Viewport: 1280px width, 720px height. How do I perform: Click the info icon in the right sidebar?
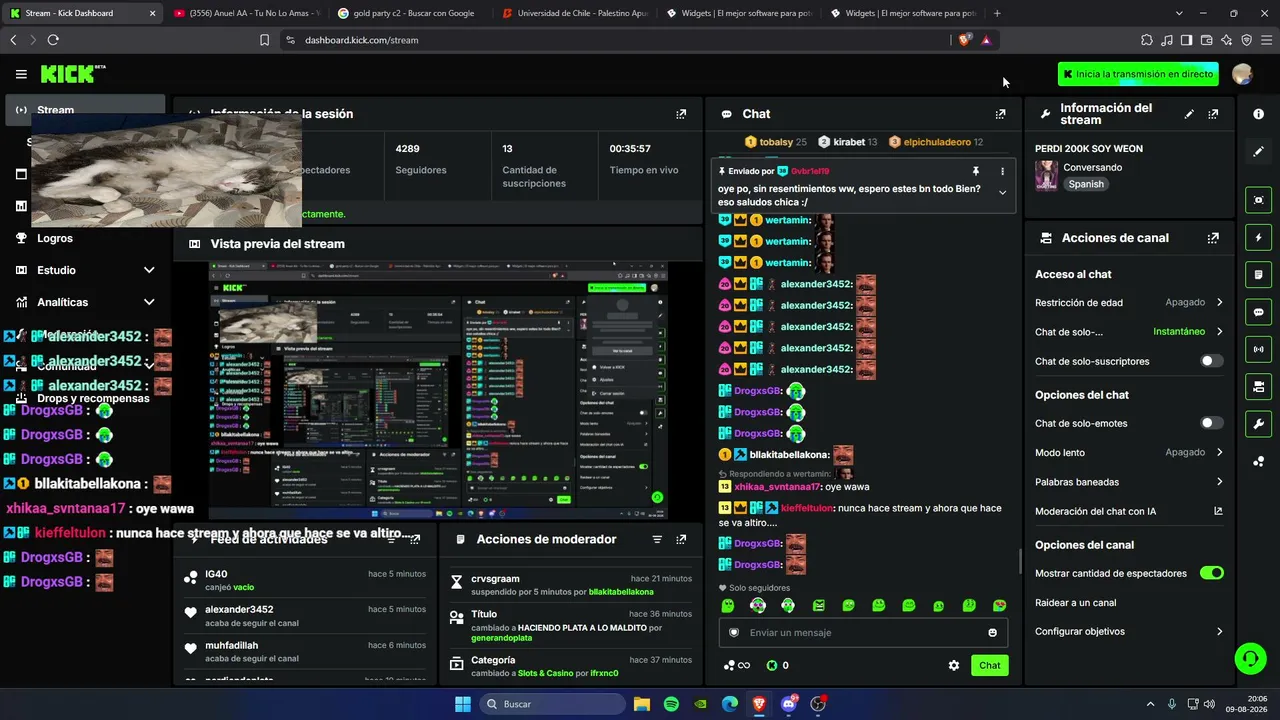[1258, 114]
